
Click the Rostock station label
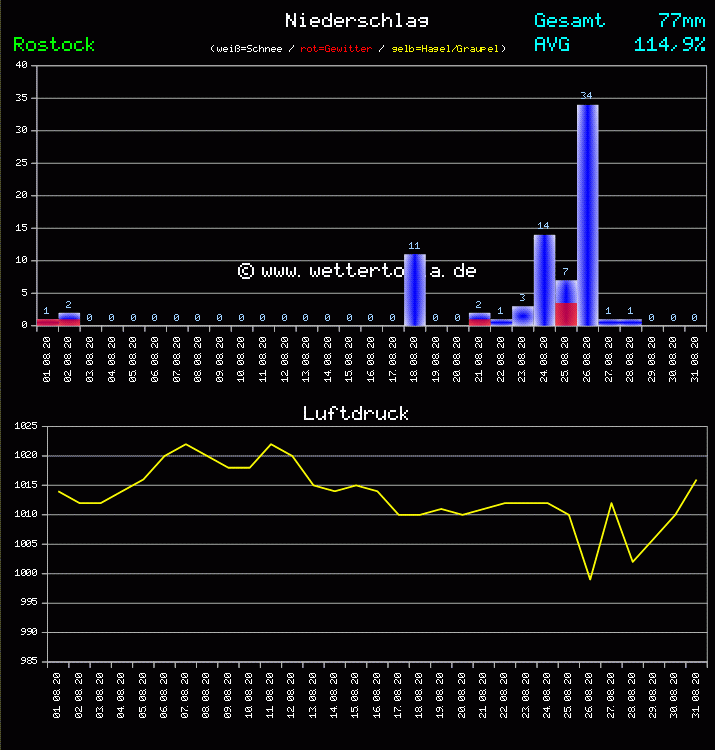(54, 44)
